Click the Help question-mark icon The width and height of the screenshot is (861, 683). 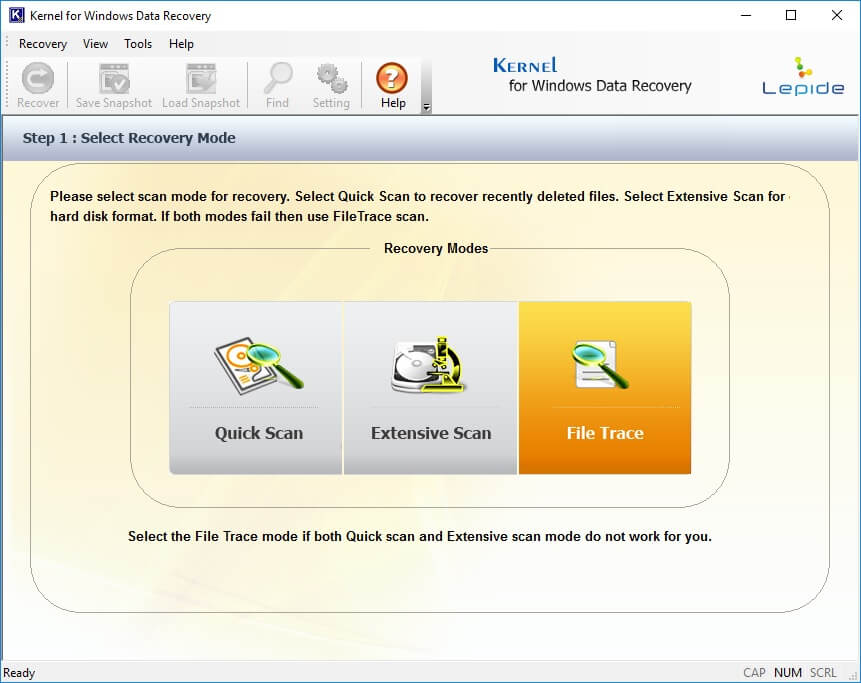[x=392, y=78]
